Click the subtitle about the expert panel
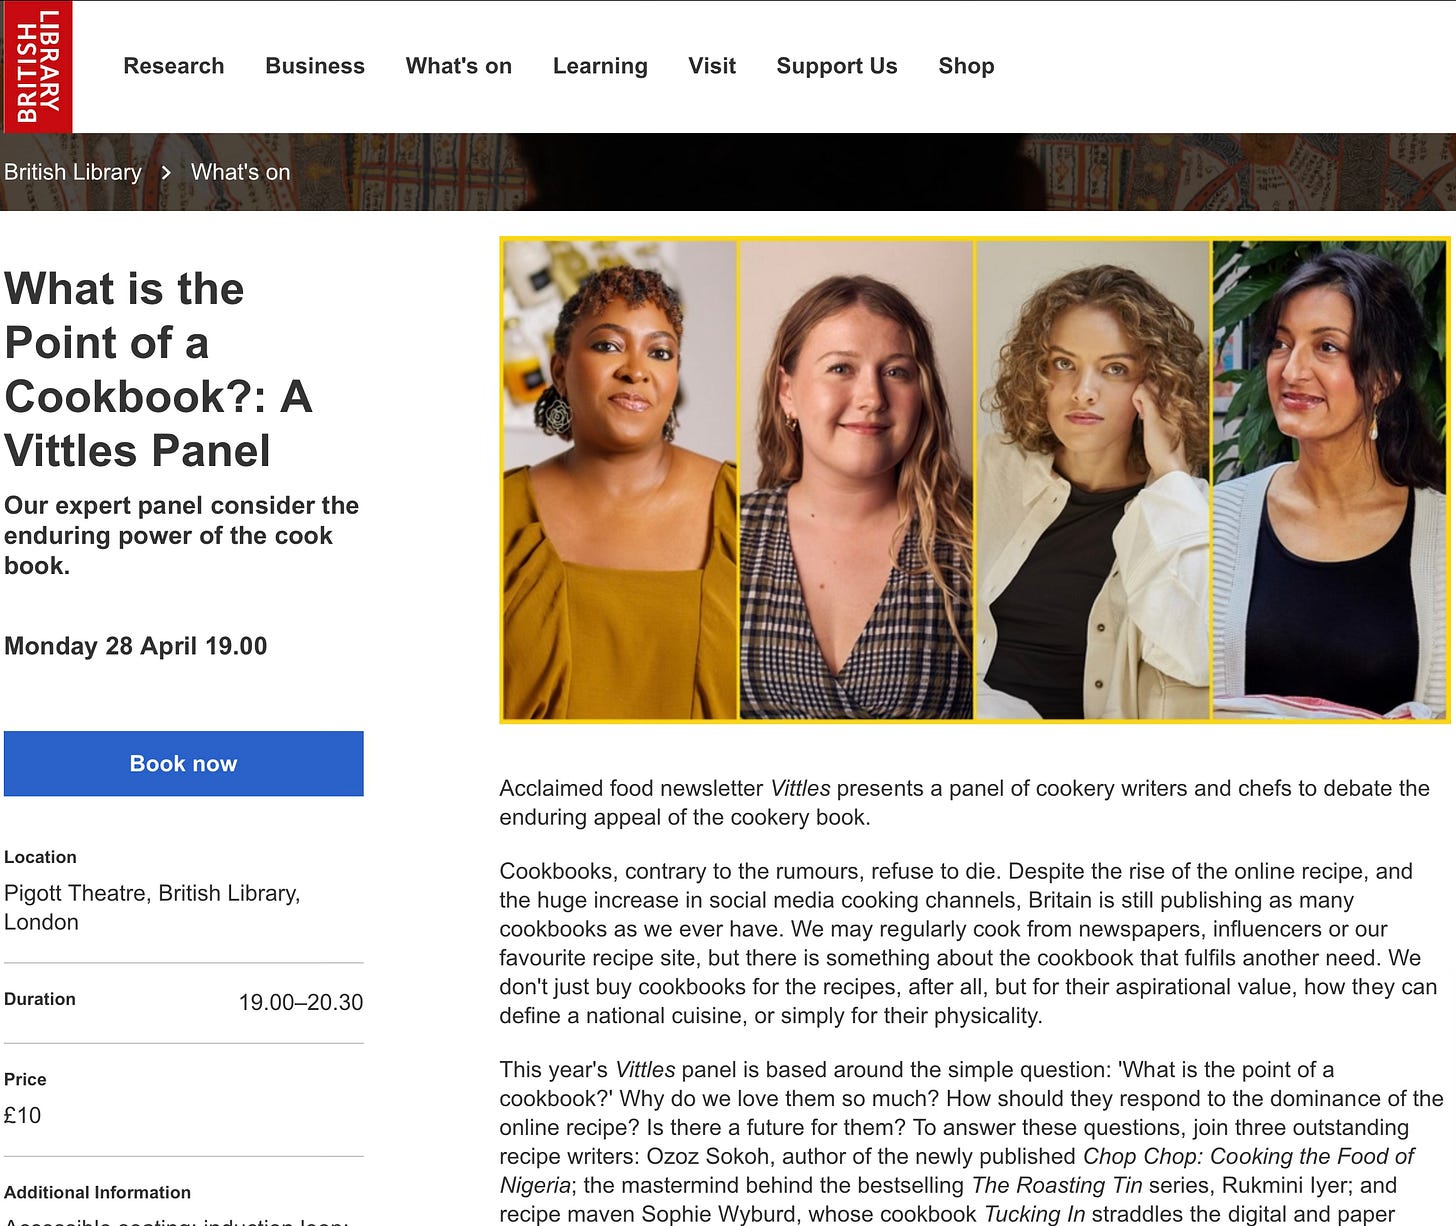This screenshot has width=1456, height=1226. coord(181,535)
